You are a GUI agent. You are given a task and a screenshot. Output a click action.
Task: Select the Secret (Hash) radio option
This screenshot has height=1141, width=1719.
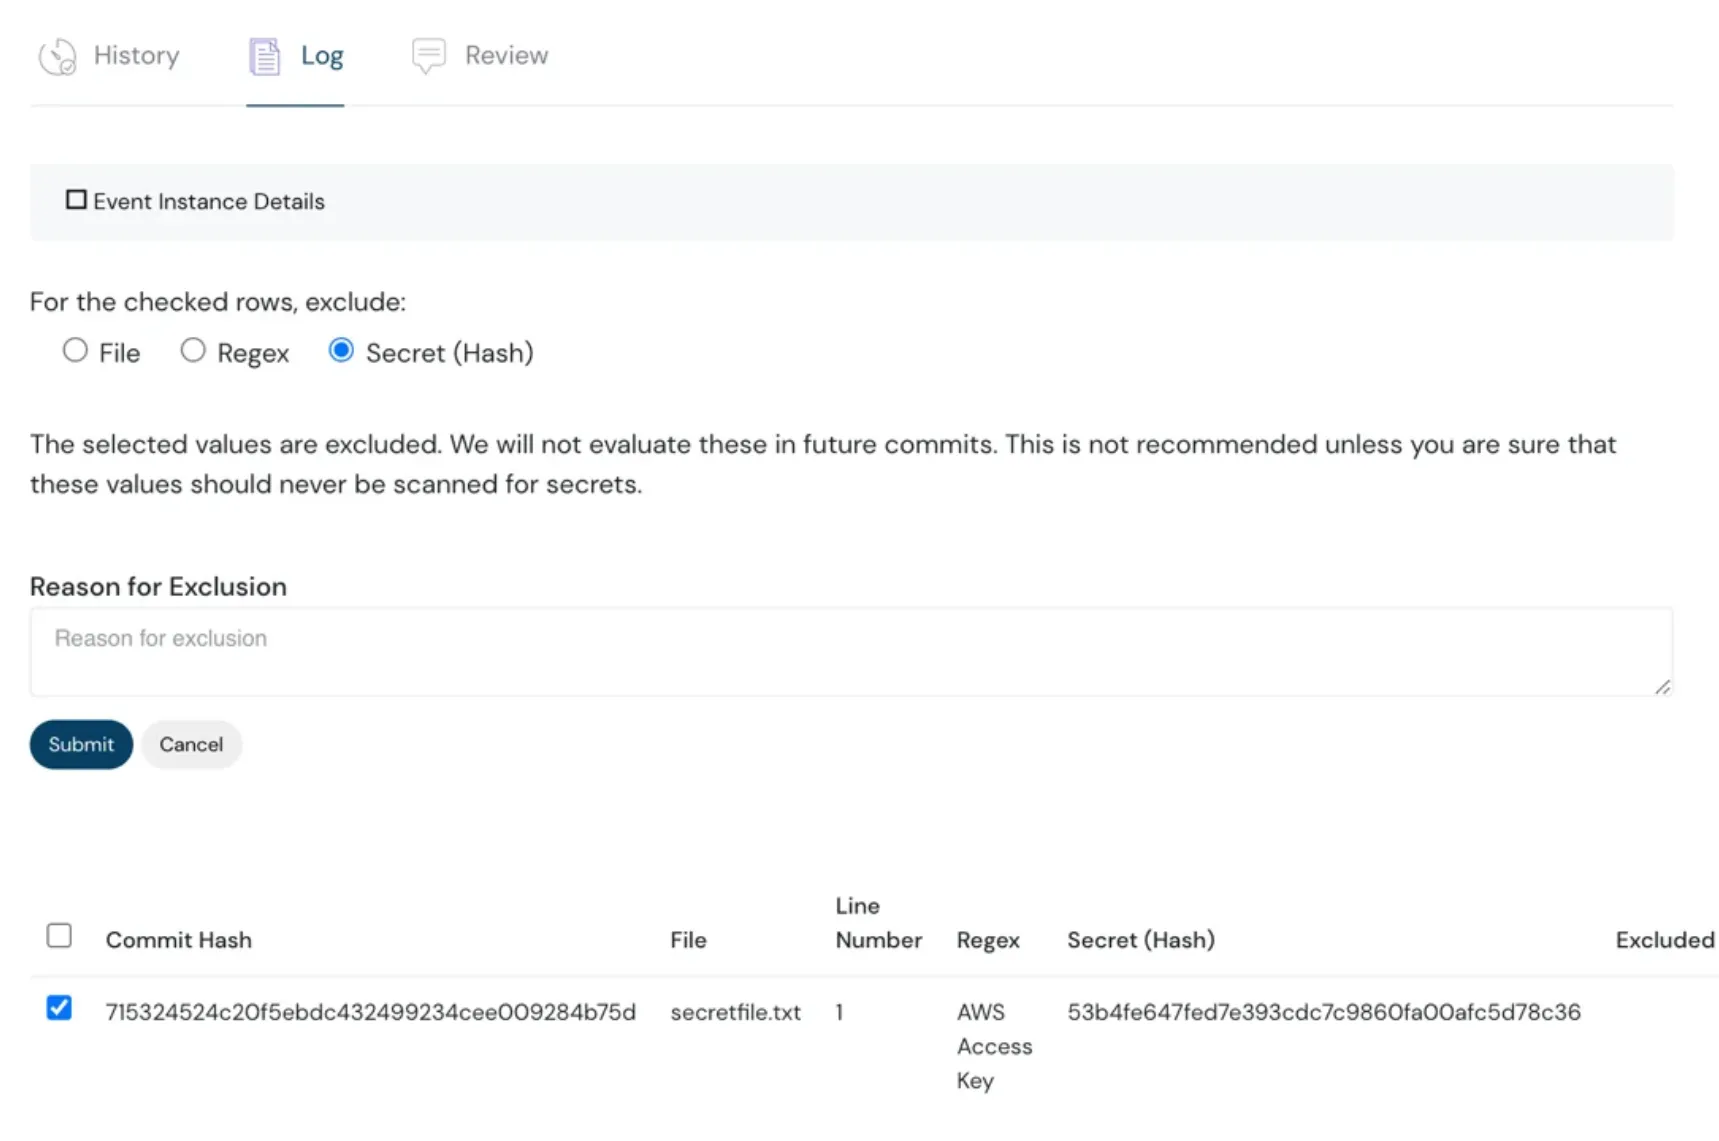[x=341, y=350]
